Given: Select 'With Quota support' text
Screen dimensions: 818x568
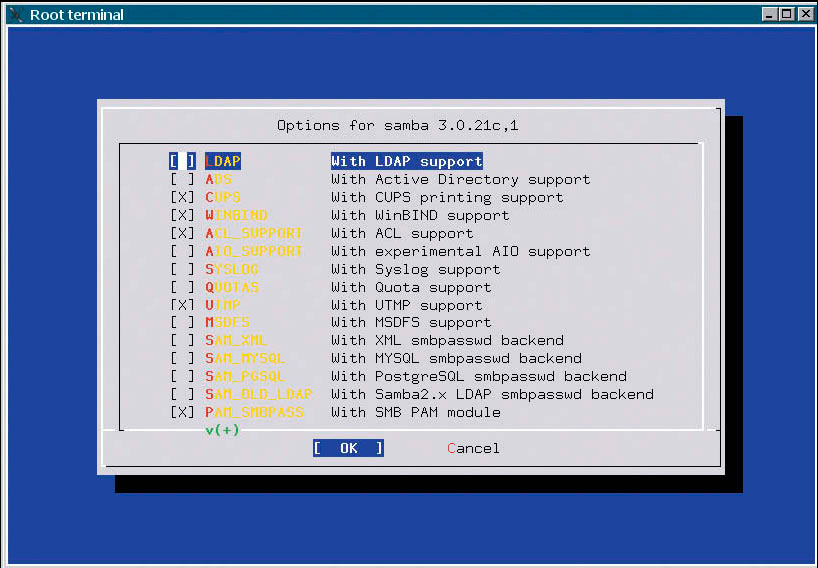Looking at the screenshot, I should pyautogui.click(x=411, y=287).
